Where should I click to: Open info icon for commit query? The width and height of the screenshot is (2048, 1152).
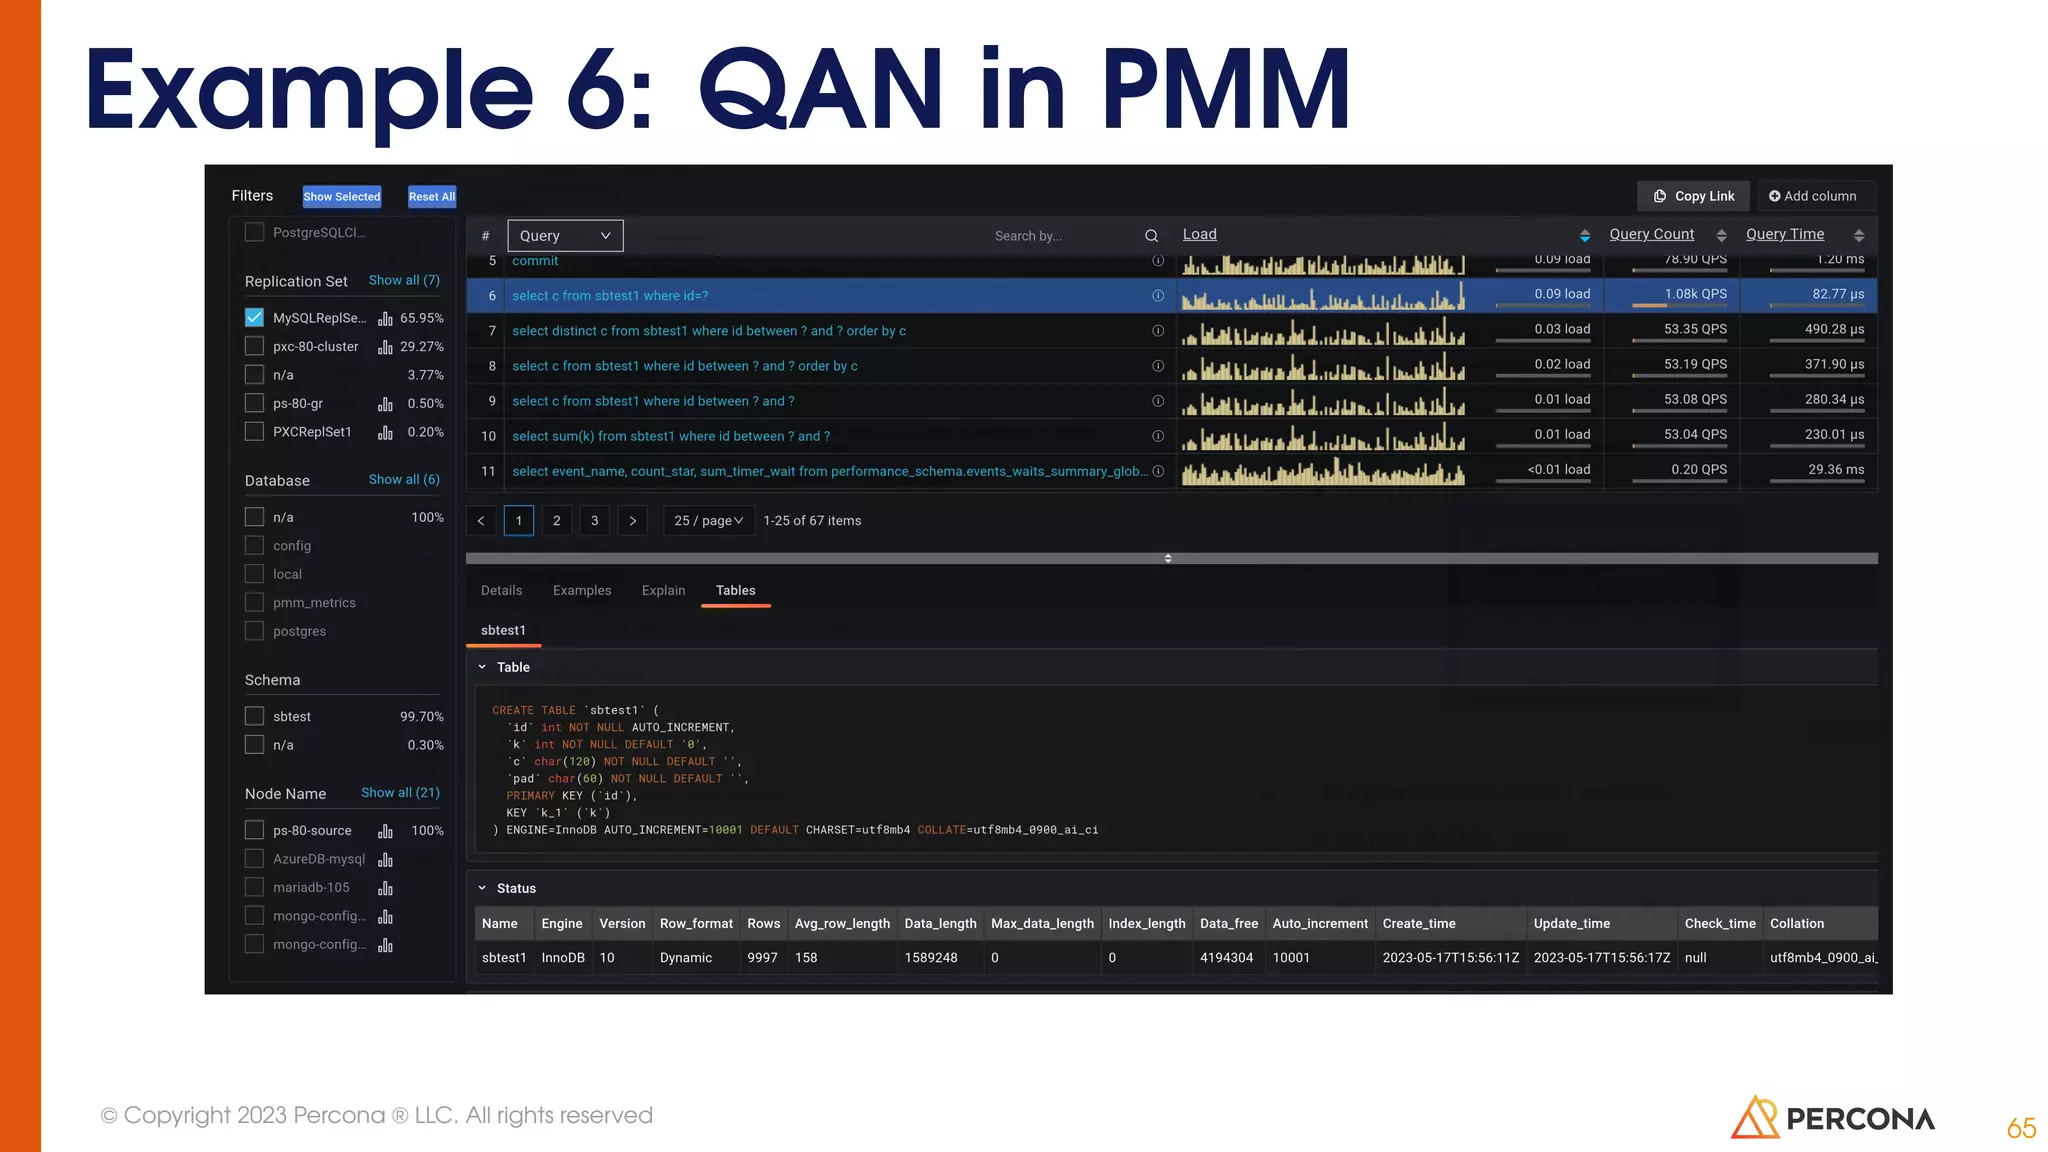1158,261
